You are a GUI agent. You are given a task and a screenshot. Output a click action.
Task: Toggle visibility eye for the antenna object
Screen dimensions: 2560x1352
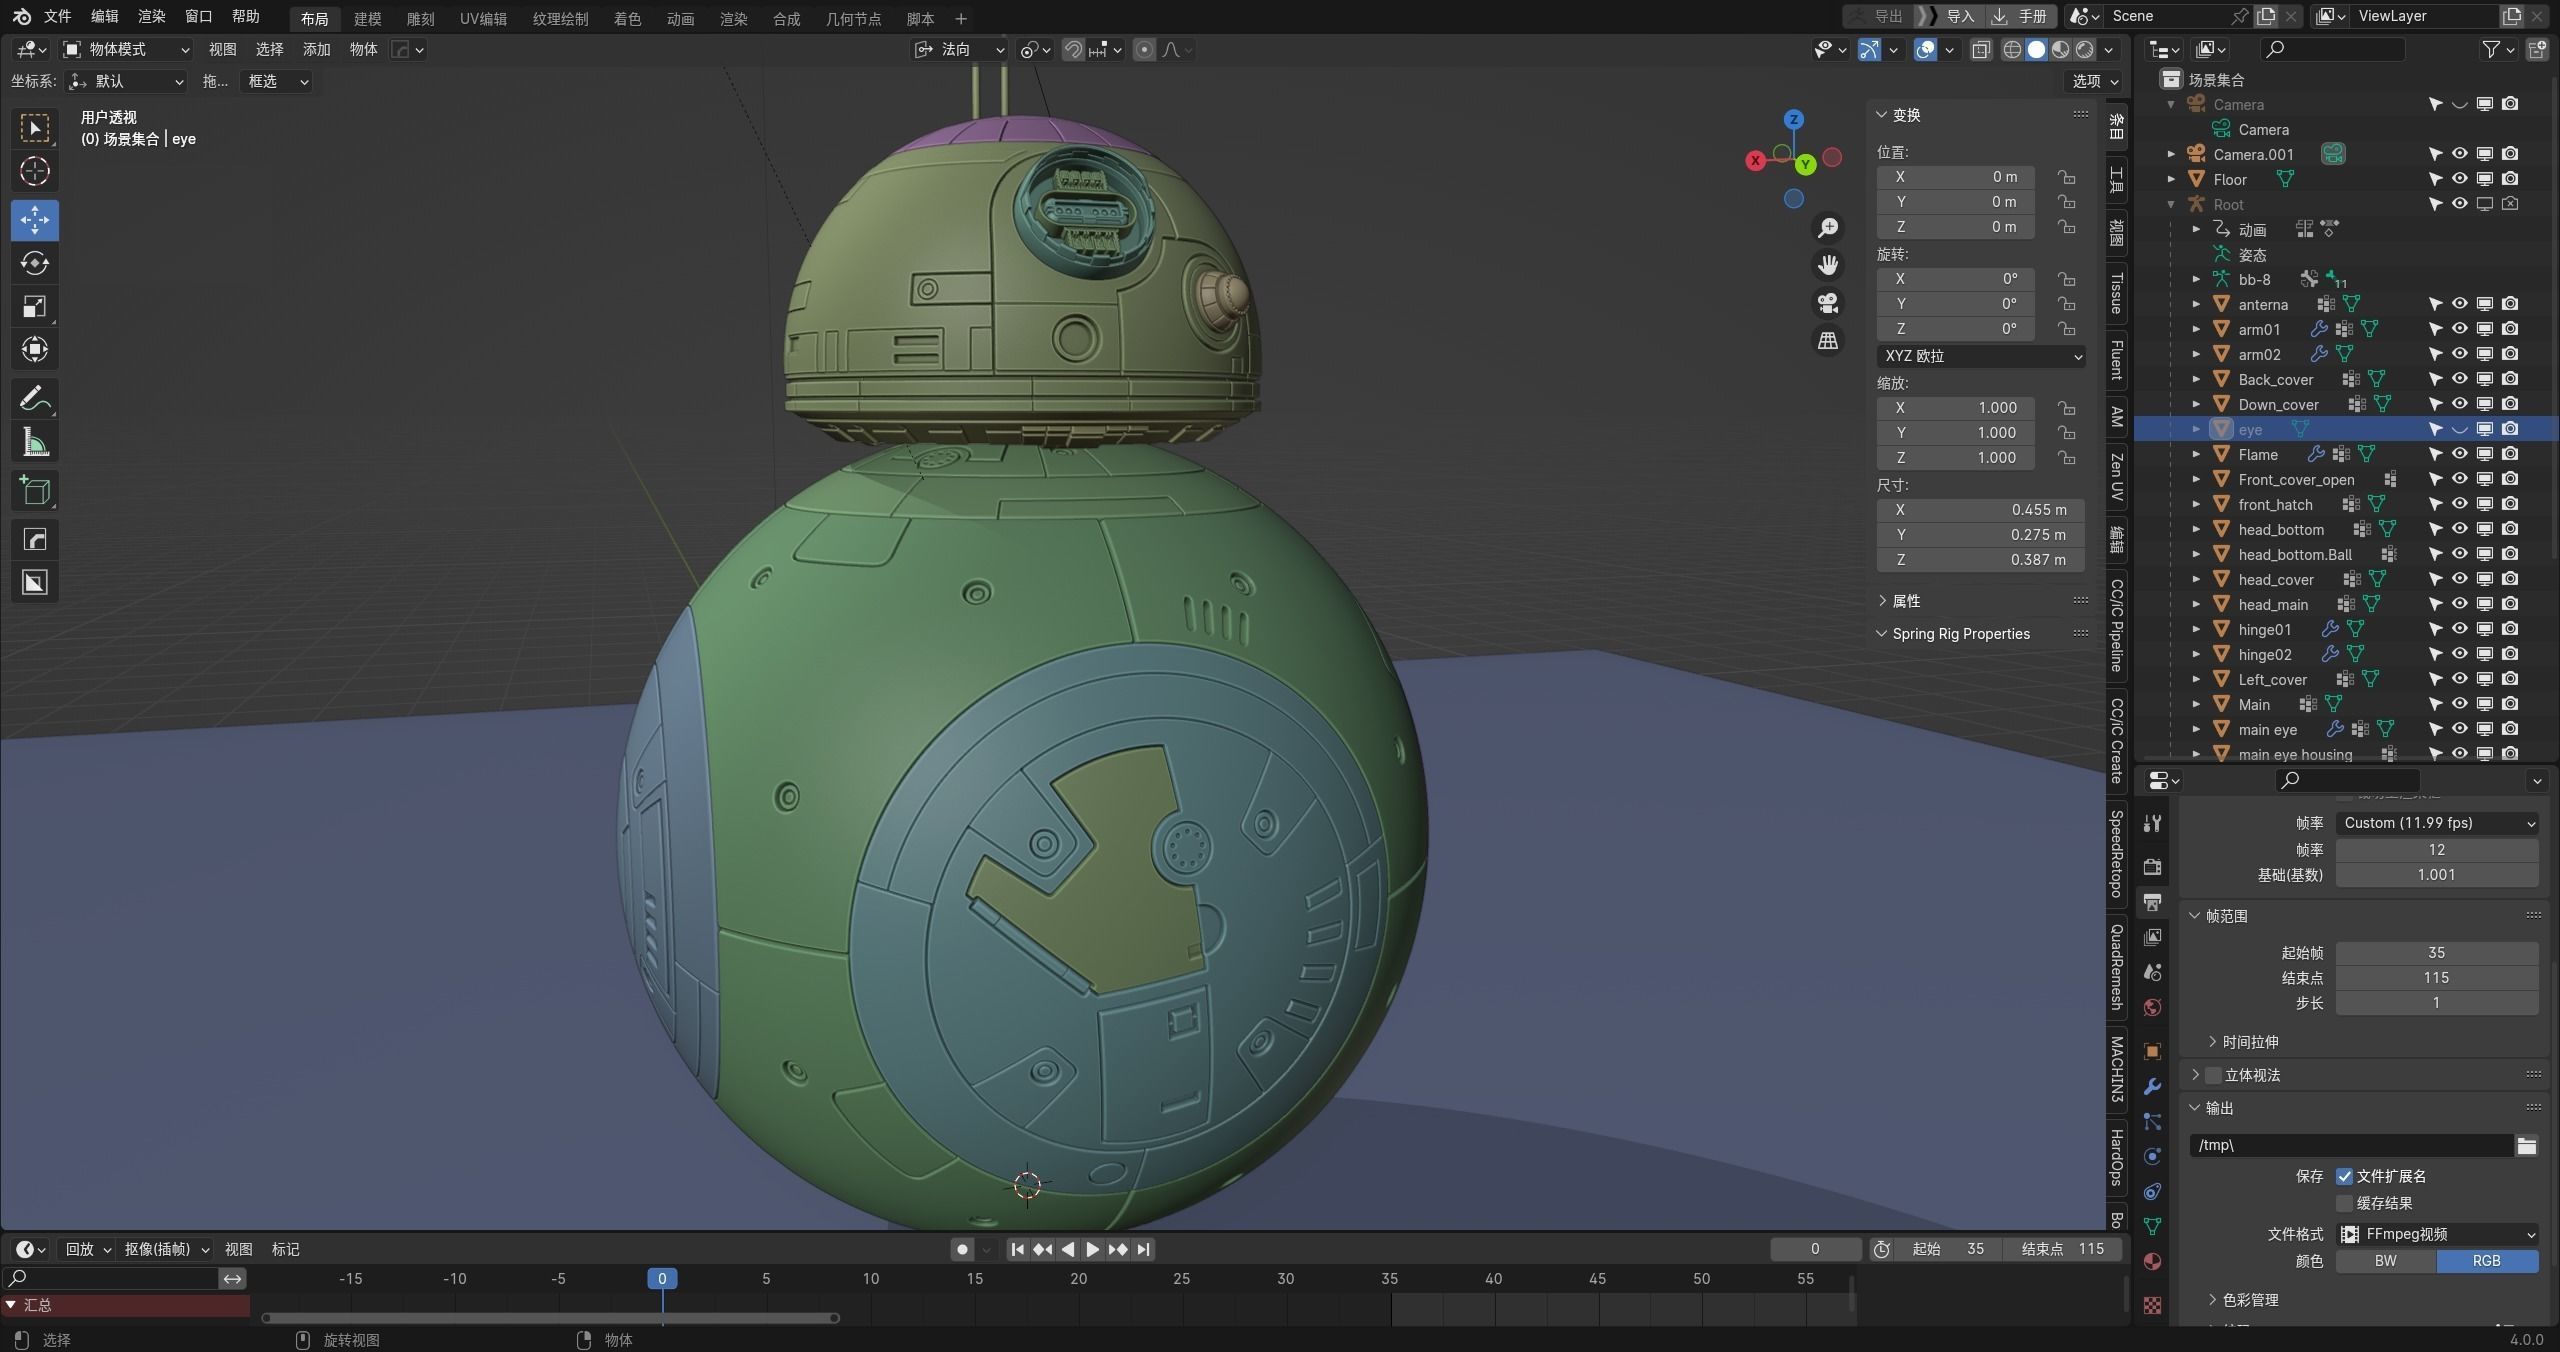2460,304
